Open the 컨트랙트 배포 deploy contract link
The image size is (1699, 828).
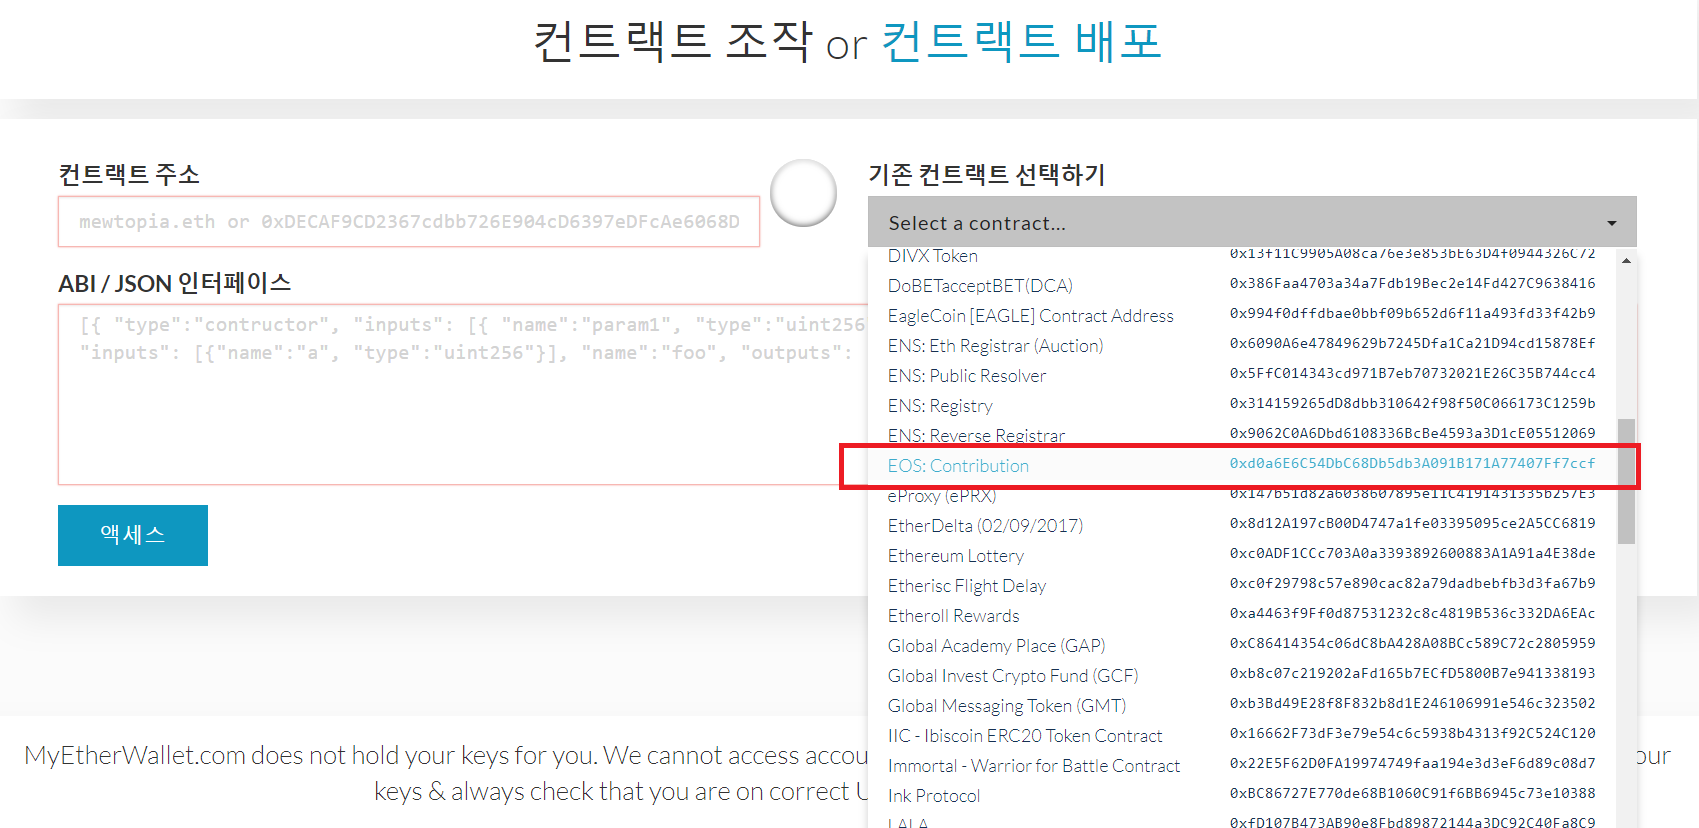pos(1021,42)
